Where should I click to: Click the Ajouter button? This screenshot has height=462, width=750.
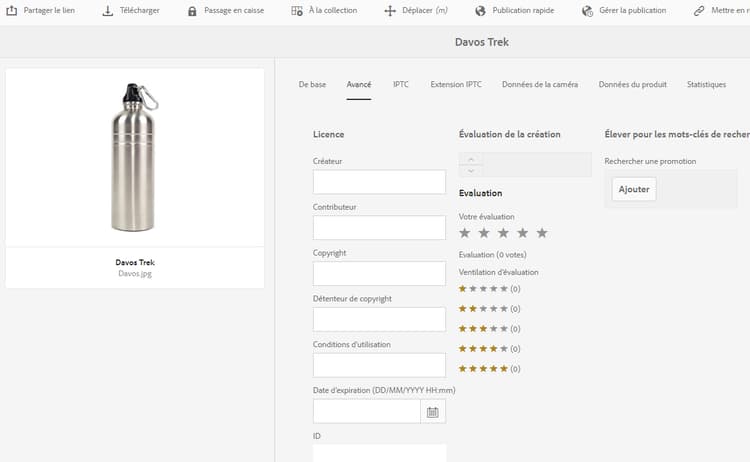click(634, 189)
